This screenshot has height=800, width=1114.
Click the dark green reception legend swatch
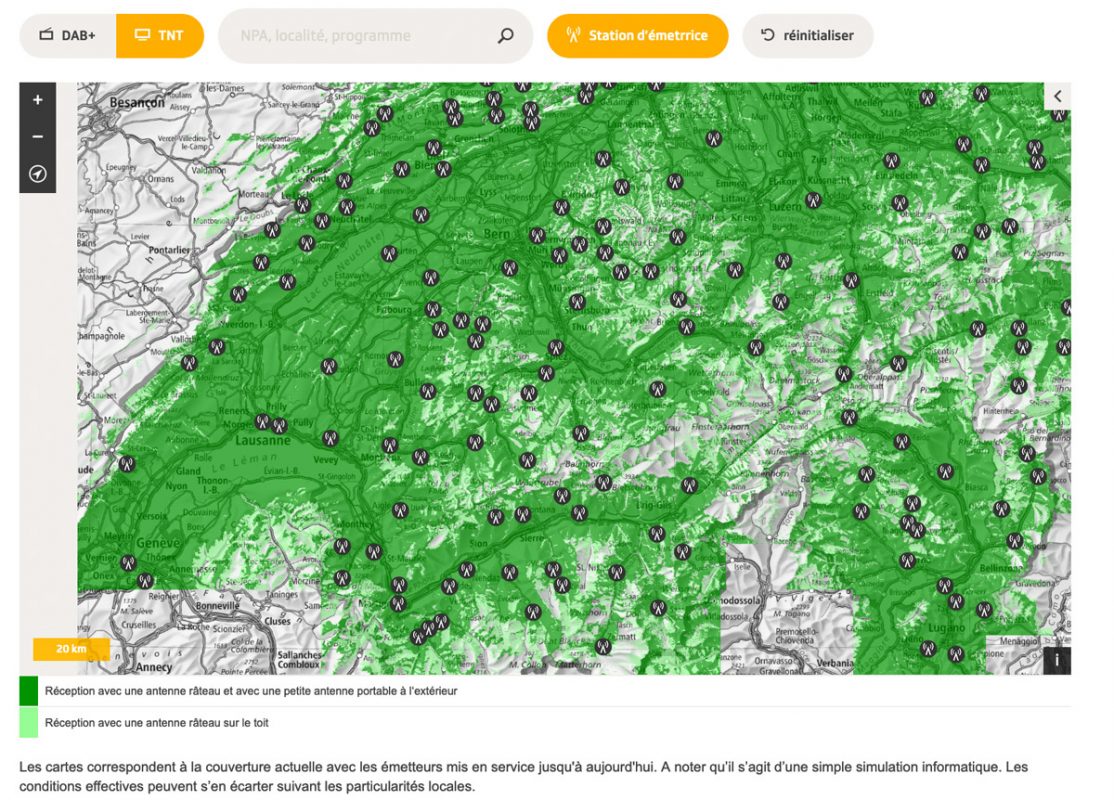[x=28, y=691]
